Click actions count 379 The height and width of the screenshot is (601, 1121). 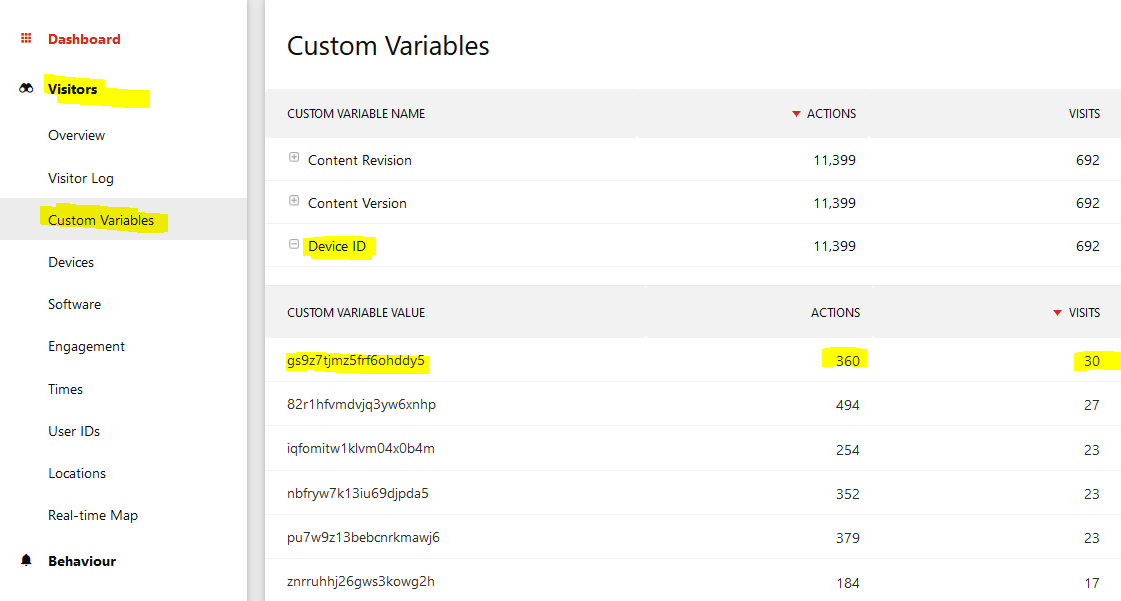(x=848, y=538)
